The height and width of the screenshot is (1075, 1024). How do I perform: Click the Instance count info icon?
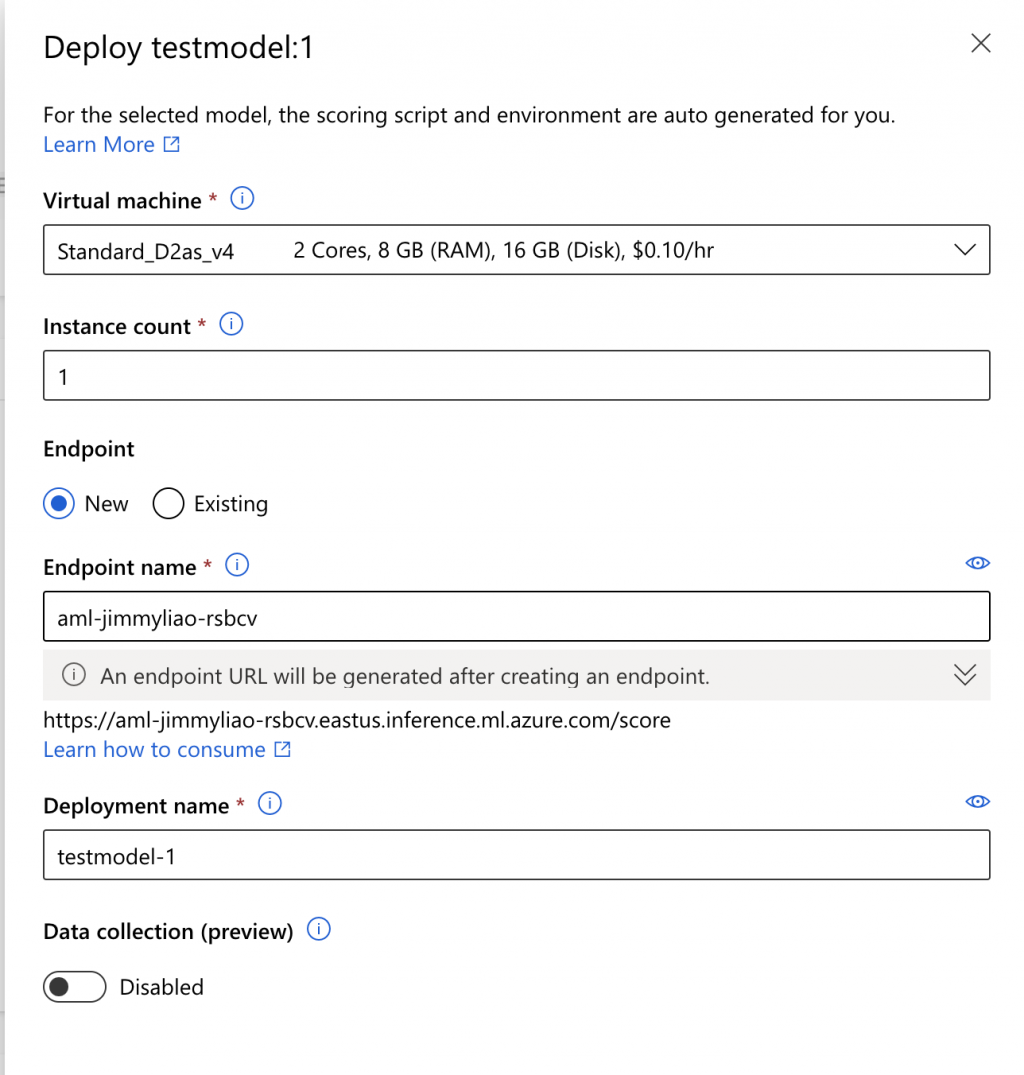tap(231, 325)
